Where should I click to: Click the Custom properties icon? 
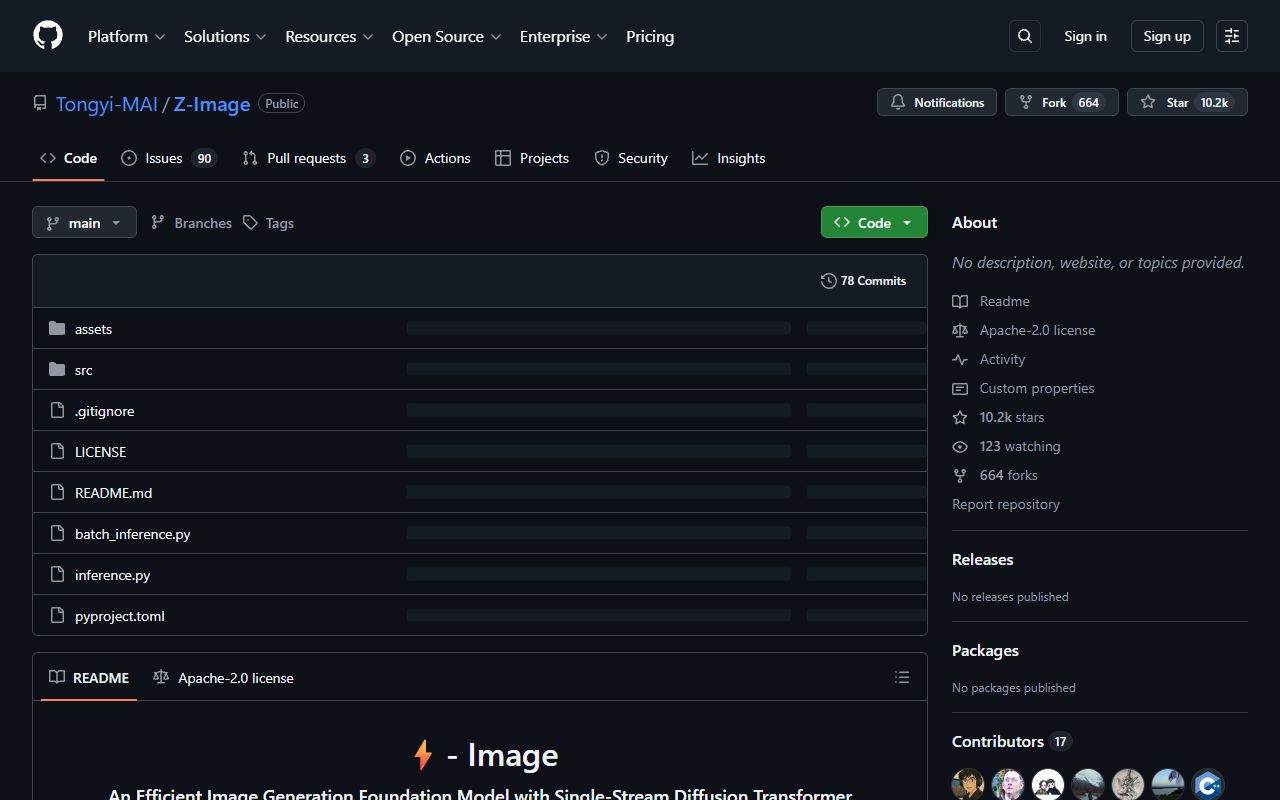pos(960,388)
